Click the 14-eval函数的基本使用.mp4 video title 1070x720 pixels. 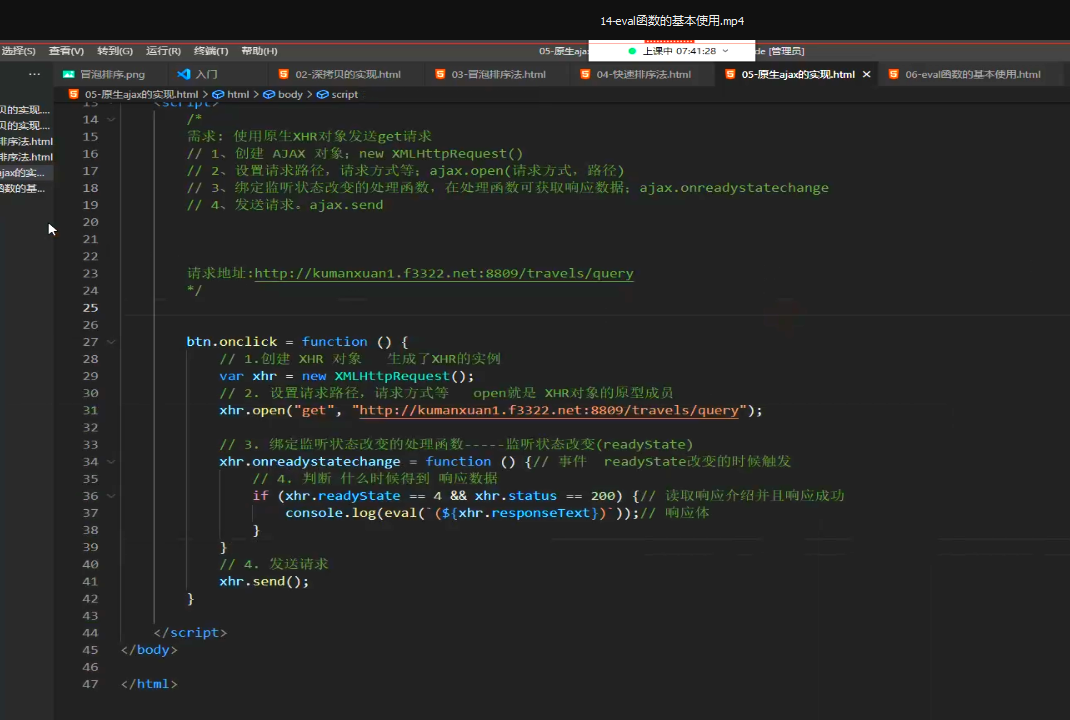coord(672,21)
